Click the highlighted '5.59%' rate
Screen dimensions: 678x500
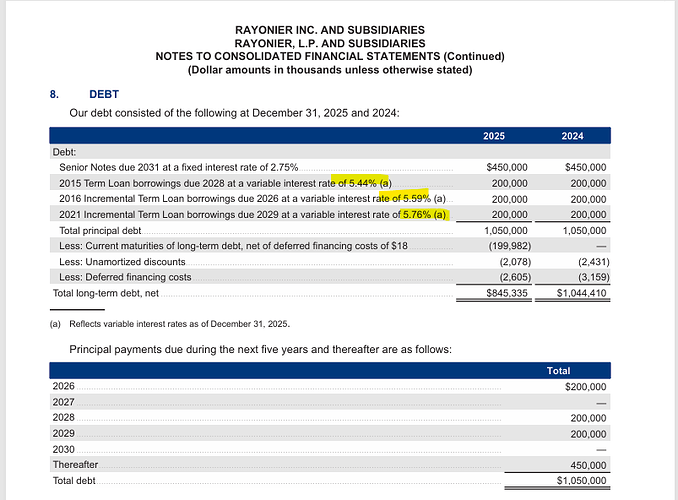[x=417, y=199]
